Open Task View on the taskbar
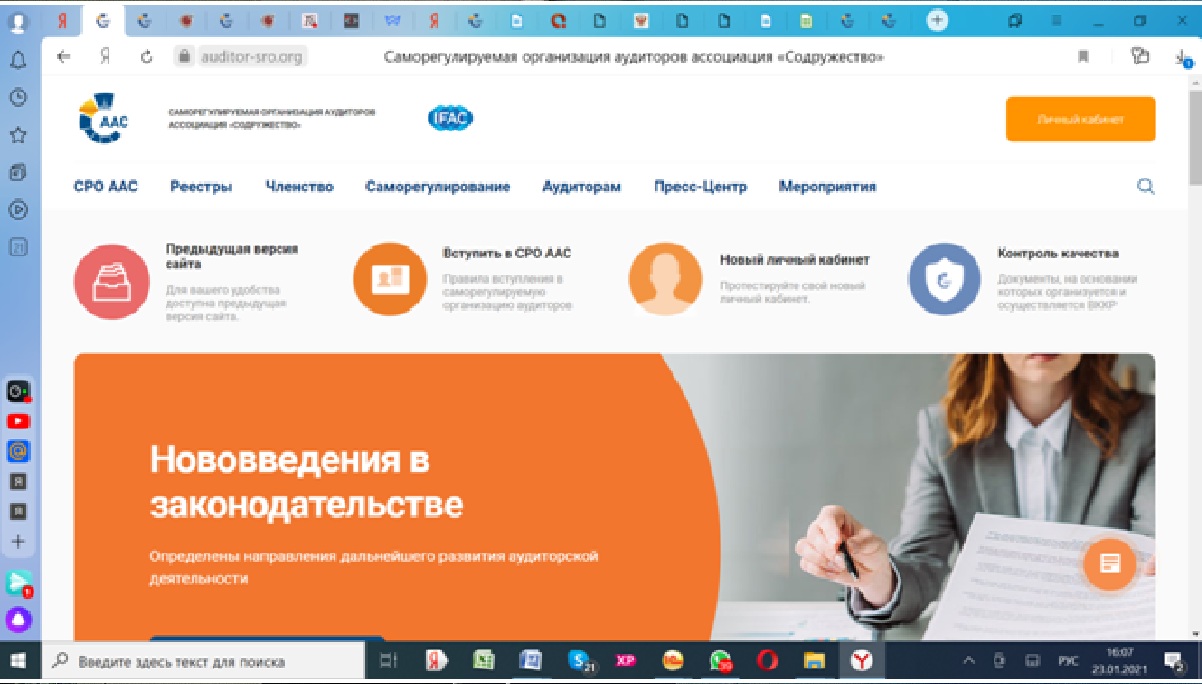This screenshot has height=684, width=1202. 390,661
